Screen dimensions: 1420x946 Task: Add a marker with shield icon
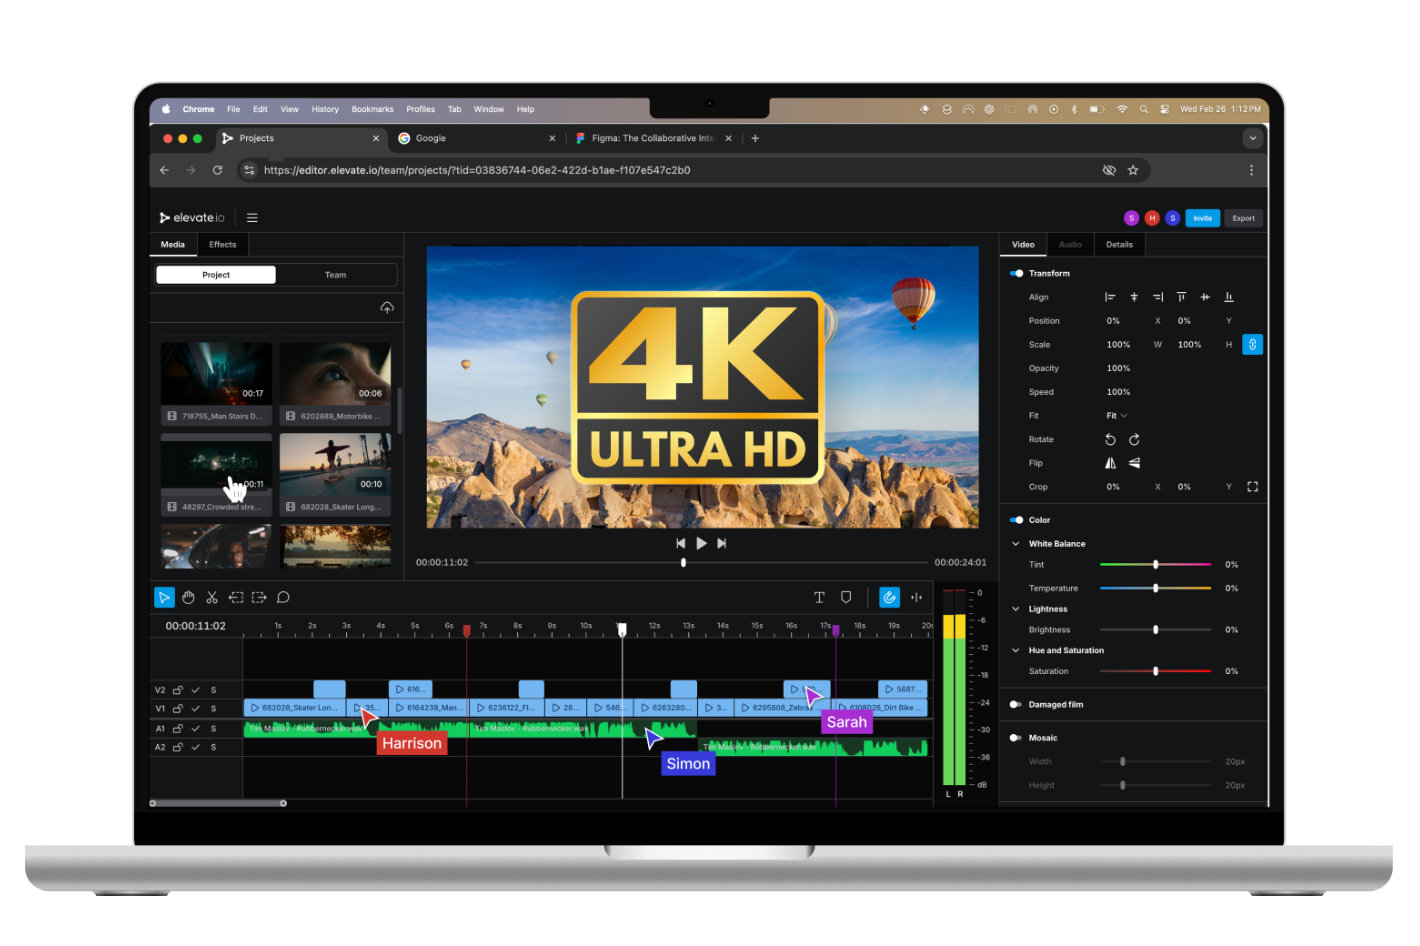pos(846,597)
